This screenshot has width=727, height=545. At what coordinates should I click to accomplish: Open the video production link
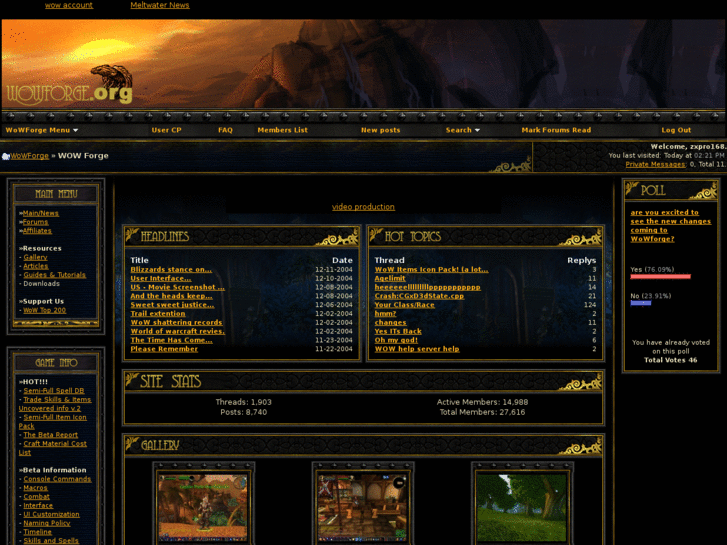click(363, 207)
